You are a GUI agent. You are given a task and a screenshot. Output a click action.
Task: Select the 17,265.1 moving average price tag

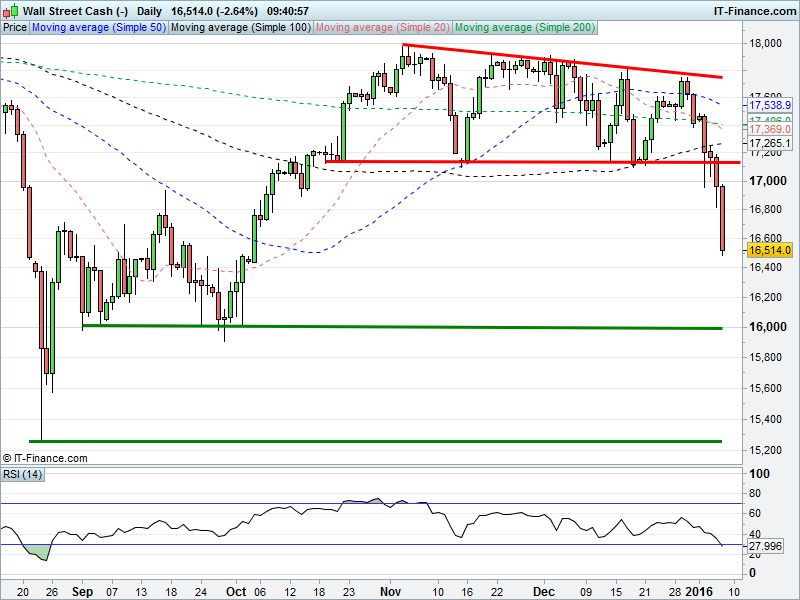[x=770, y=144]
